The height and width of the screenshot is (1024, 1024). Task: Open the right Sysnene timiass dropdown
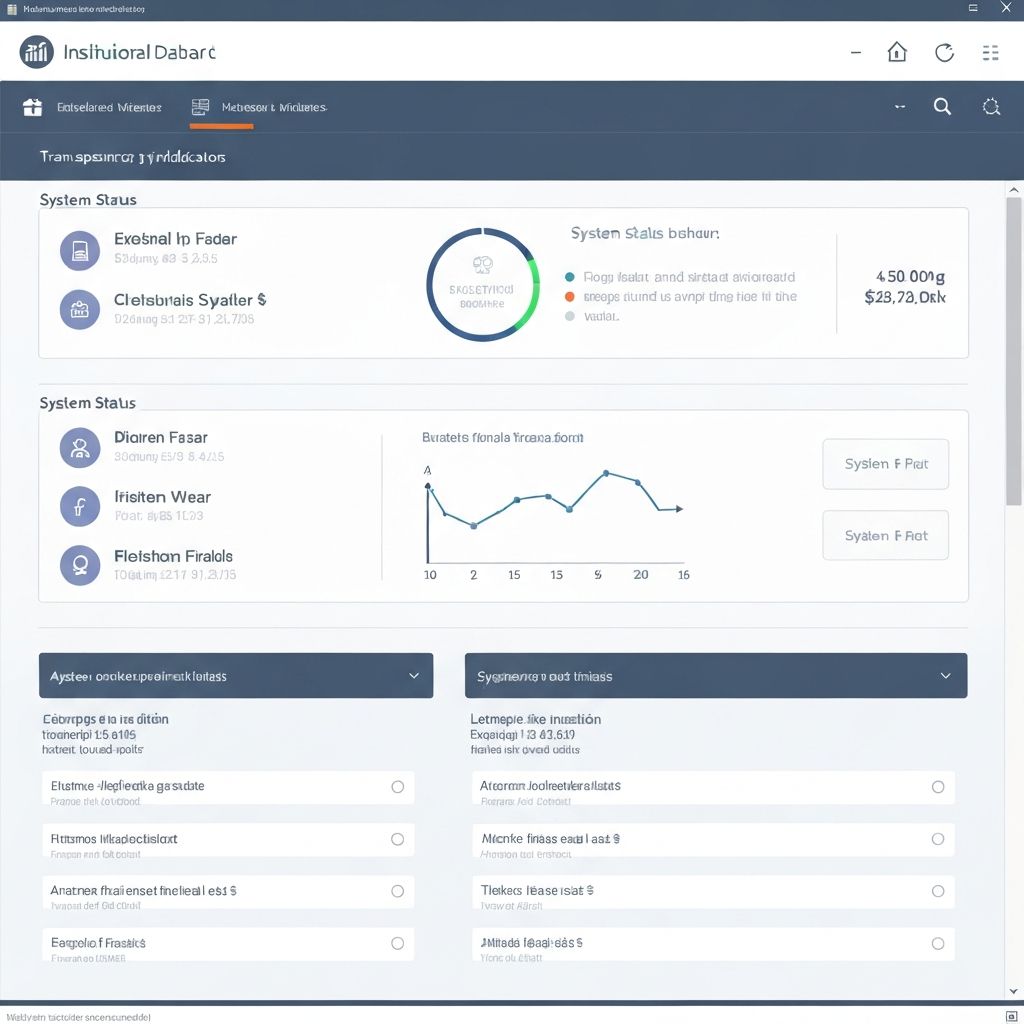pyautogui.click(x=945, y=675)
